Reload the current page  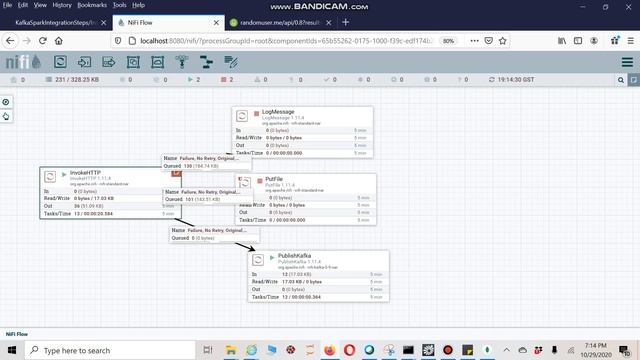click(43, 41)
